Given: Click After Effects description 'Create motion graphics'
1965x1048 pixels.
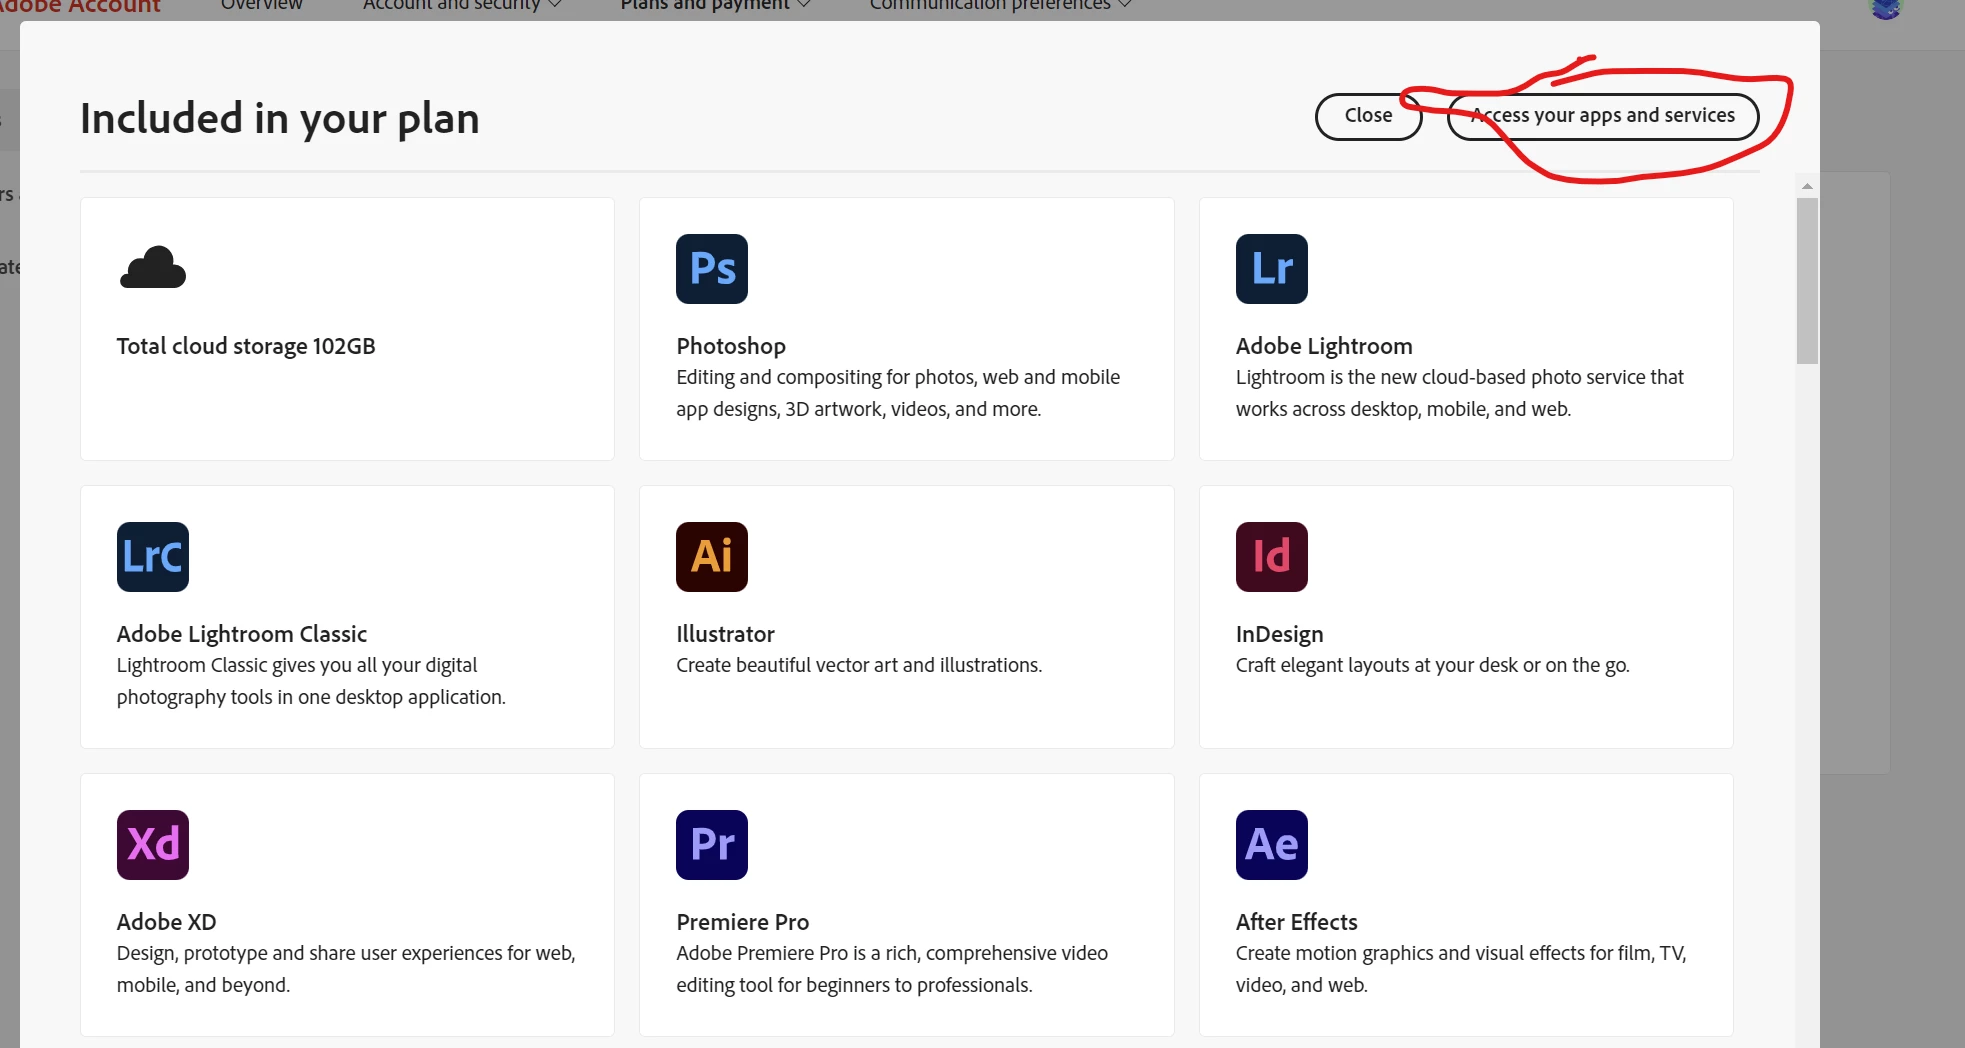Looking at the screenshot, I should coord(1461,969).
